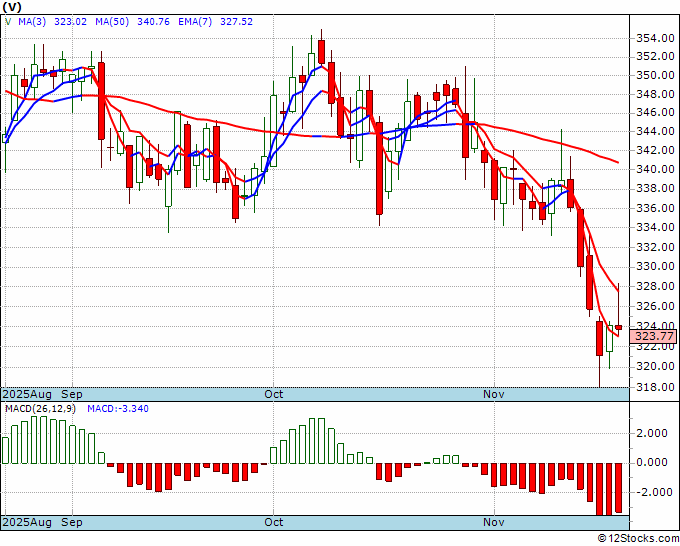The height and width of the screenshot is (546, 680).
Task: Click the EMA(7) value 327.52
Action: click(236, 22)
